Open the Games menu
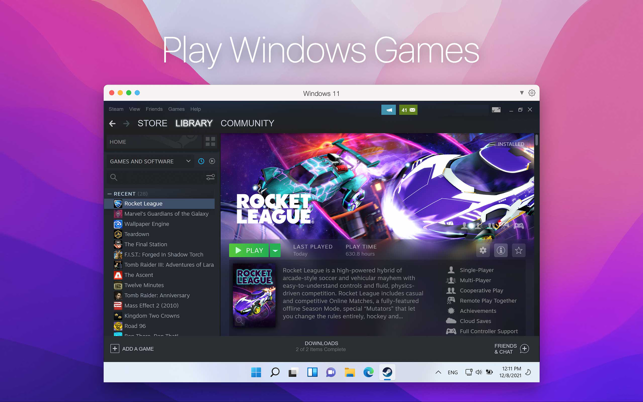The height and width of the screenshot is (402, 643). coord(176,109)
